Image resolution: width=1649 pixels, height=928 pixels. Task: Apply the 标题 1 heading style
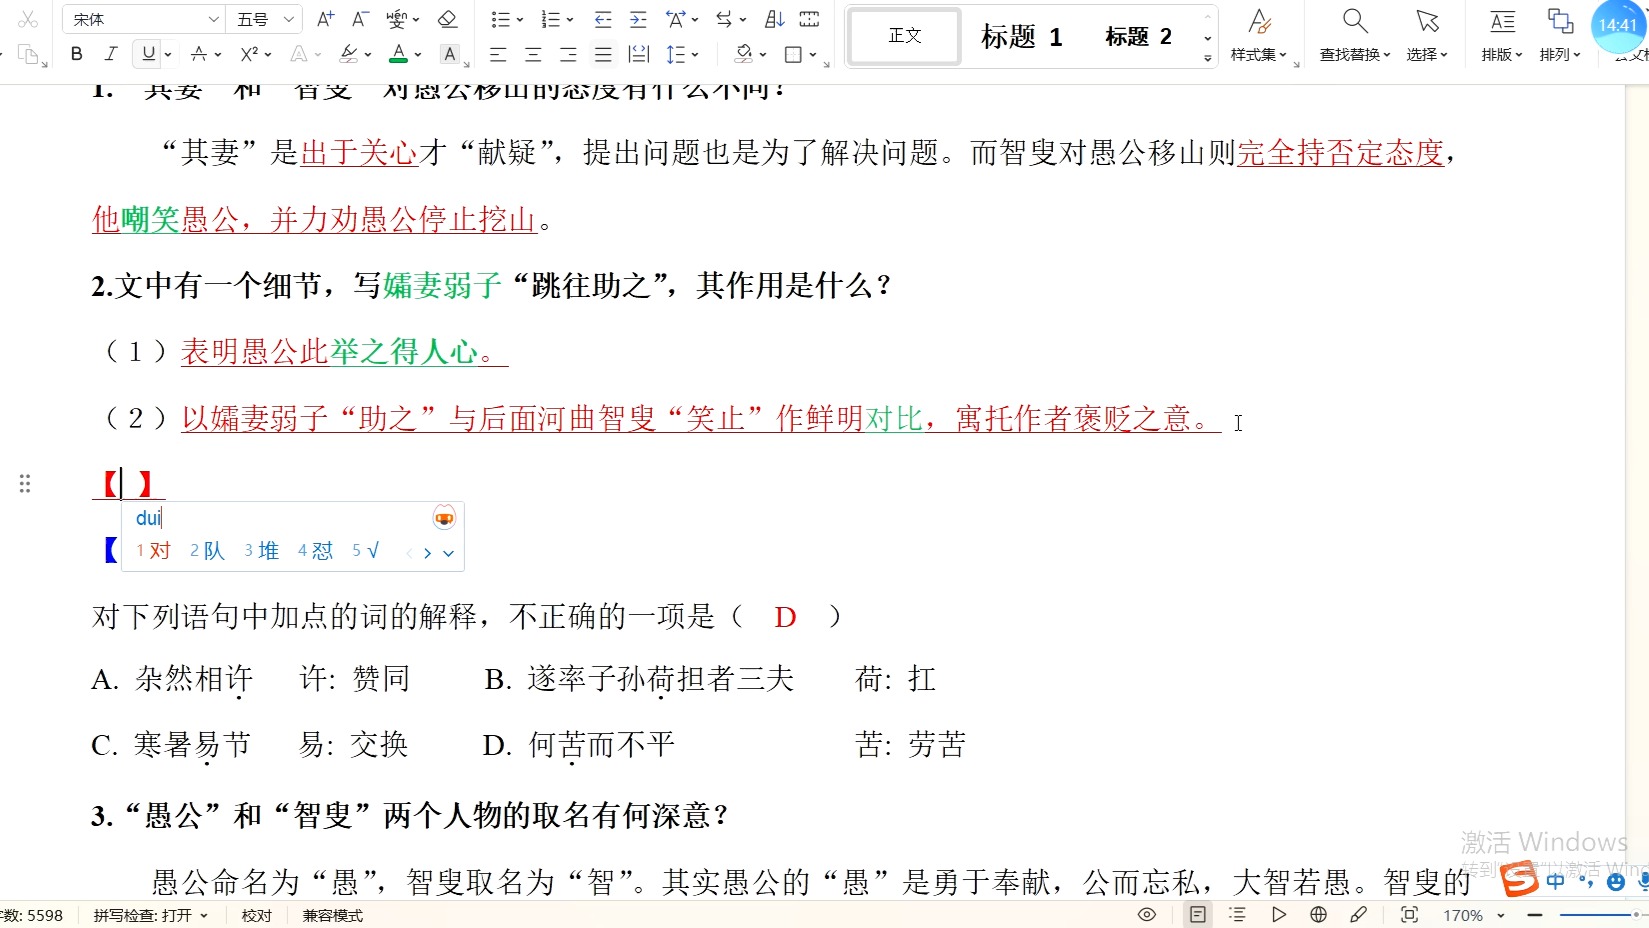point(1020,36)
